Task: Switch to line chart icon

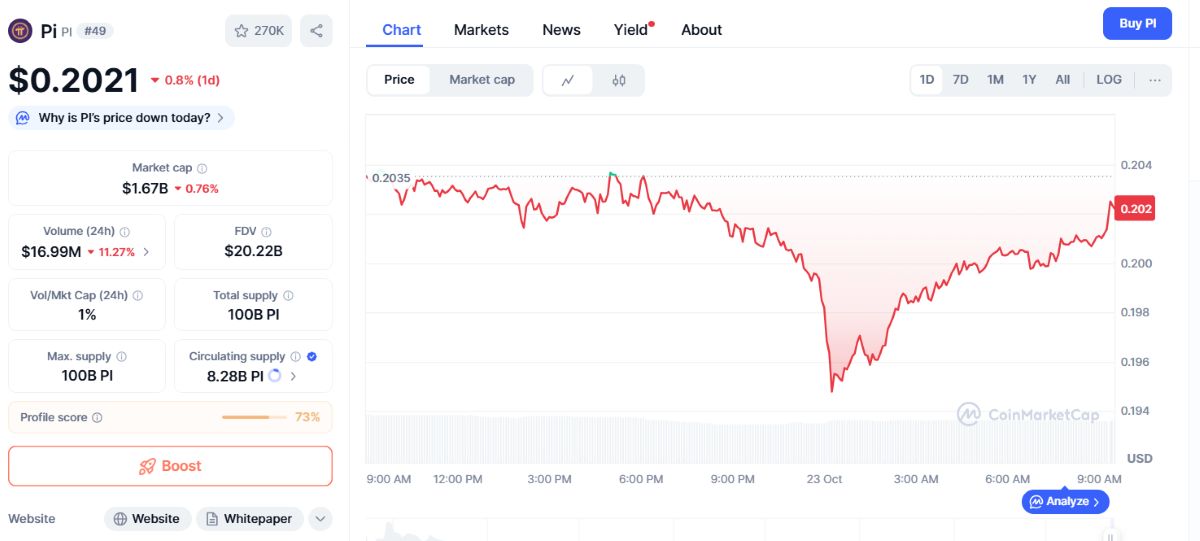Action: [568, 80]
